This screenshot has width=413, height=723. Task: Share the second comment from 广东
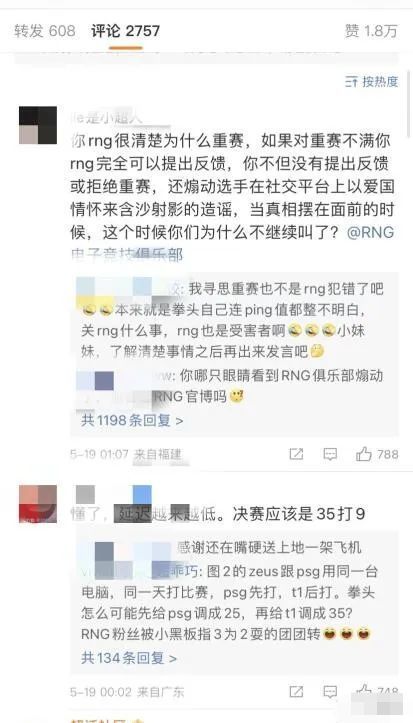tap(296, 692)
